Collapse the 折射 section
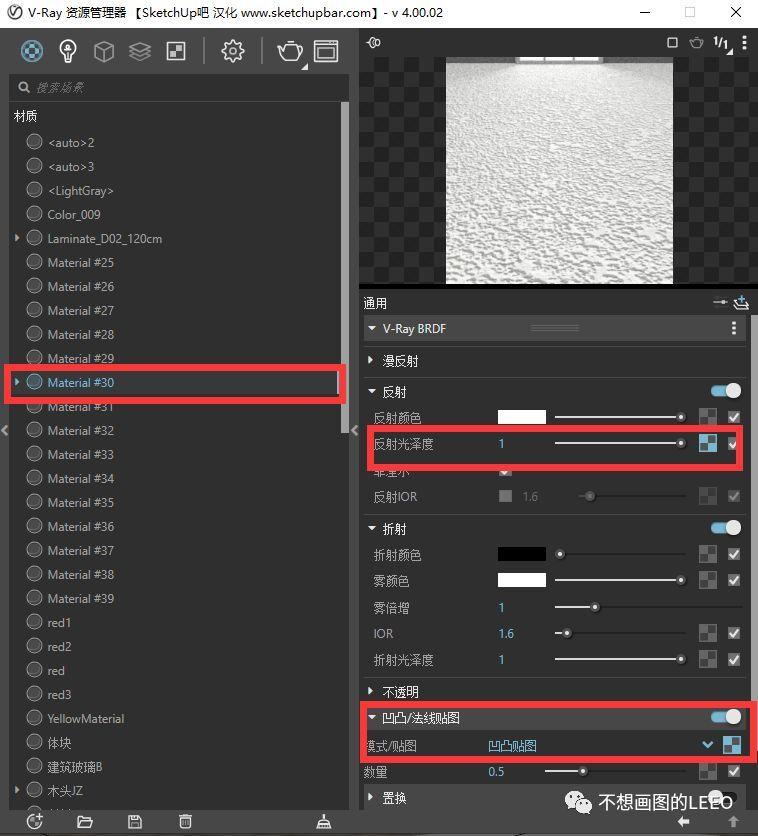The image size is (758, 836). (372, 528)
